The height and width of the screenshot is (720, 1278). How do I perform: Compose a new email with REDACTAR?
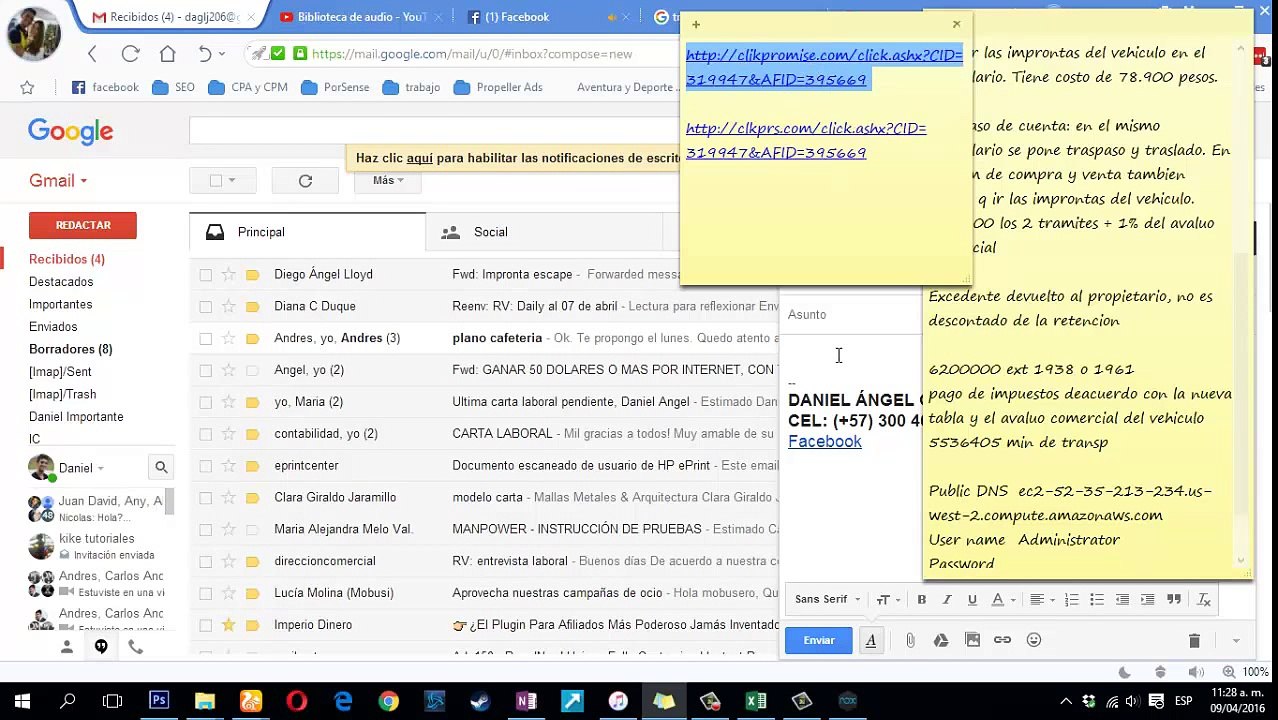coord(83,225)
